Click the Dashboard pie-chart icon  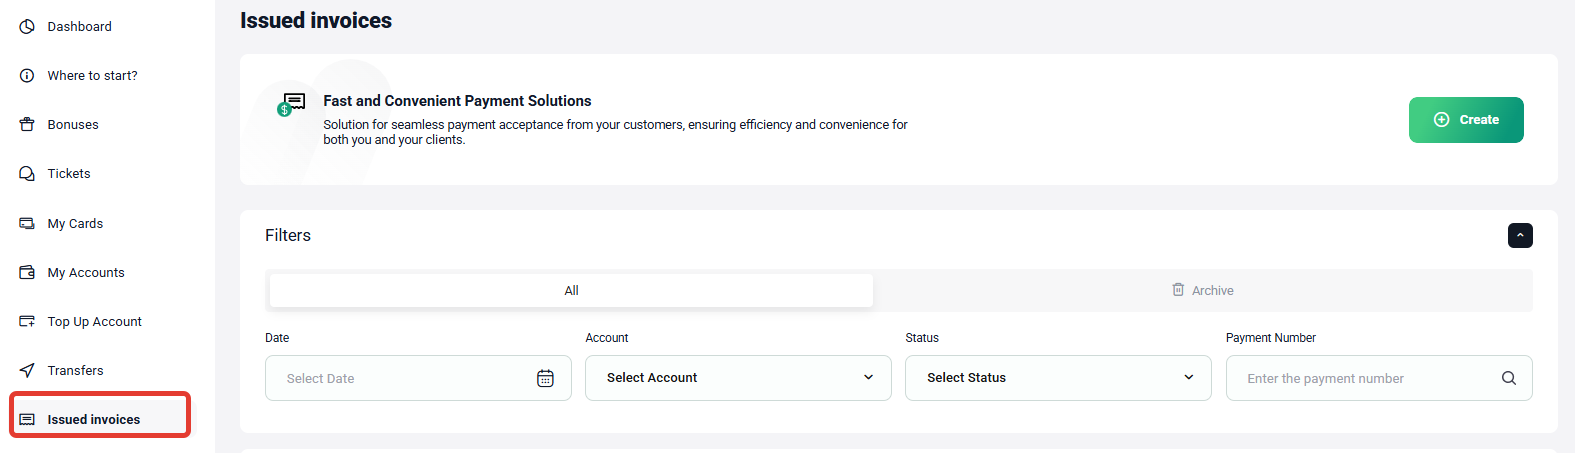pos(27,26)
